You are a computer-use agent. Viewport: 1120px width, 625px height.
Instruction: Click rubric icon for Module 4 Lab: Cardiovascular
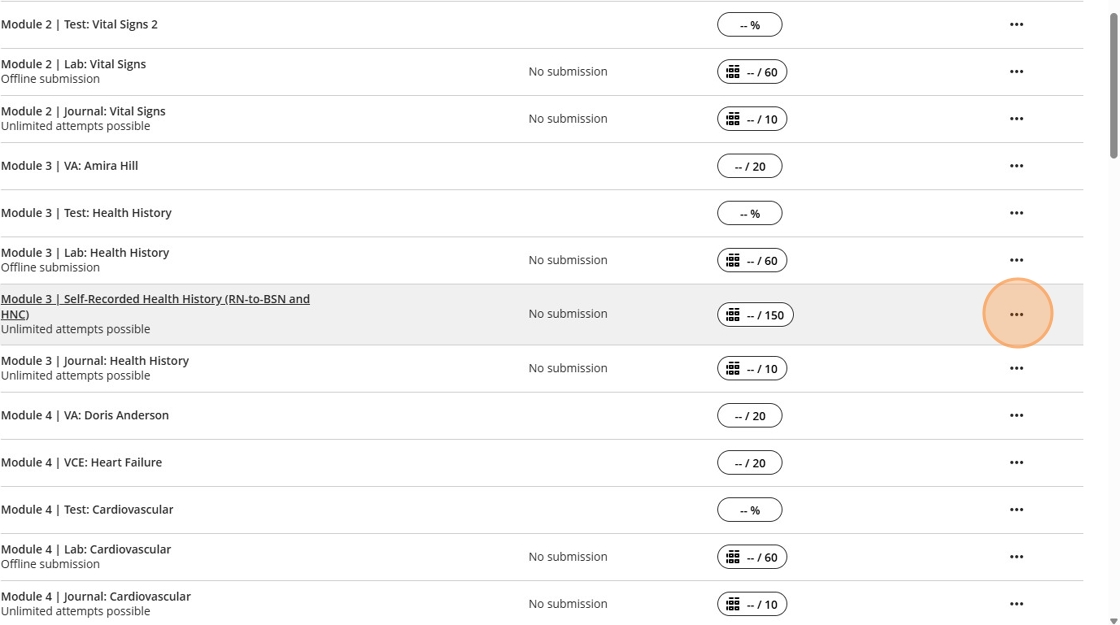[733, 557]
